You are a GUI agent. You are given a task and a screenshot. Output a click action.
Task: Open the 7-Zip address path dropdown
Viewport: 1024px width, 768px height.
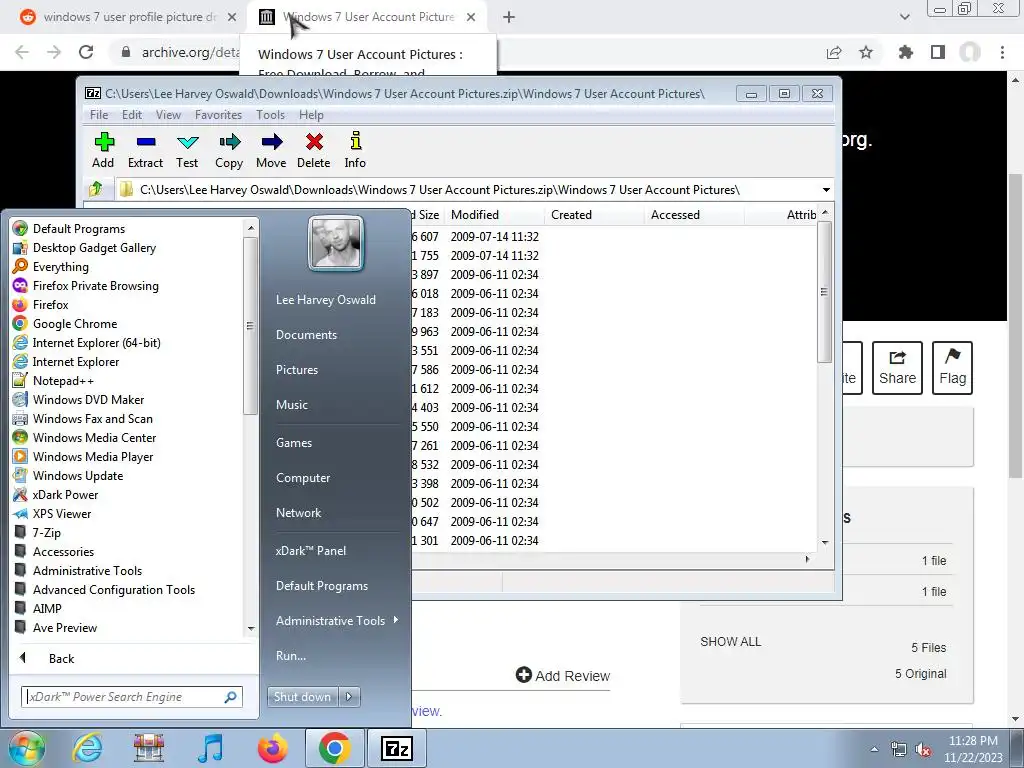point(826,189)
